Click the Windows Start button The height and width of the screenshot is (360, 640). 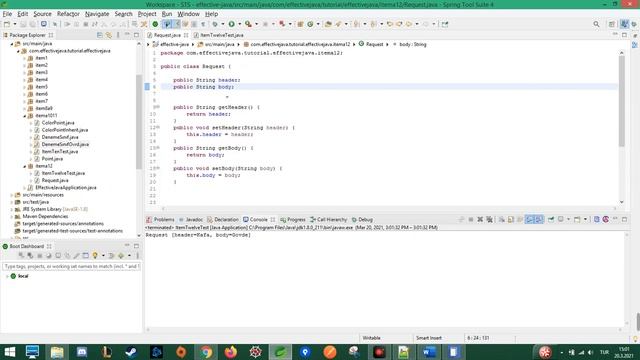pos(9,351)
